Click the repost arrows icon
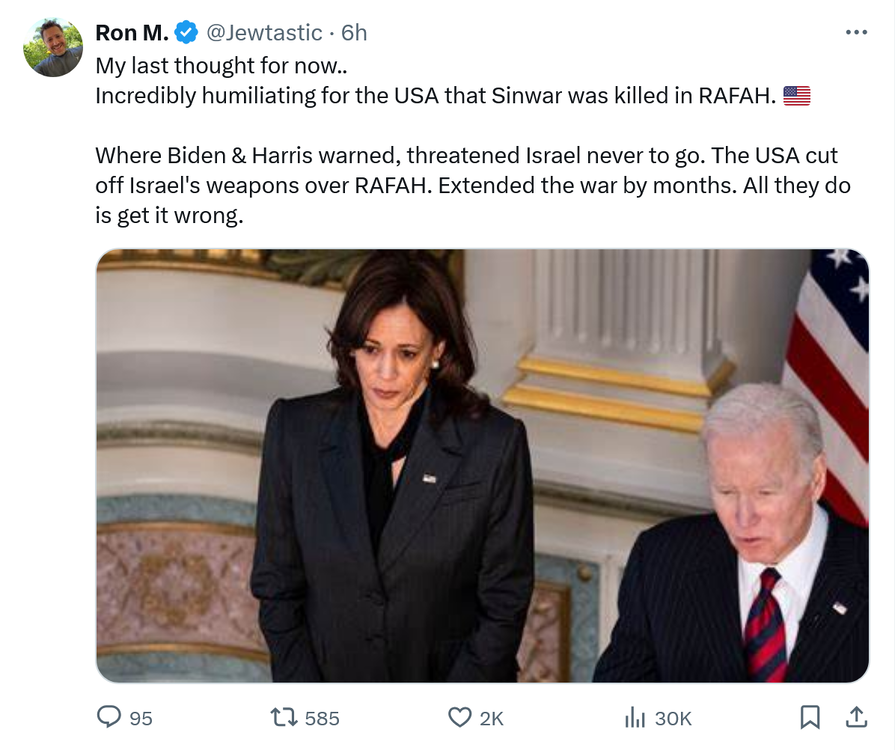 pos(283,717)
